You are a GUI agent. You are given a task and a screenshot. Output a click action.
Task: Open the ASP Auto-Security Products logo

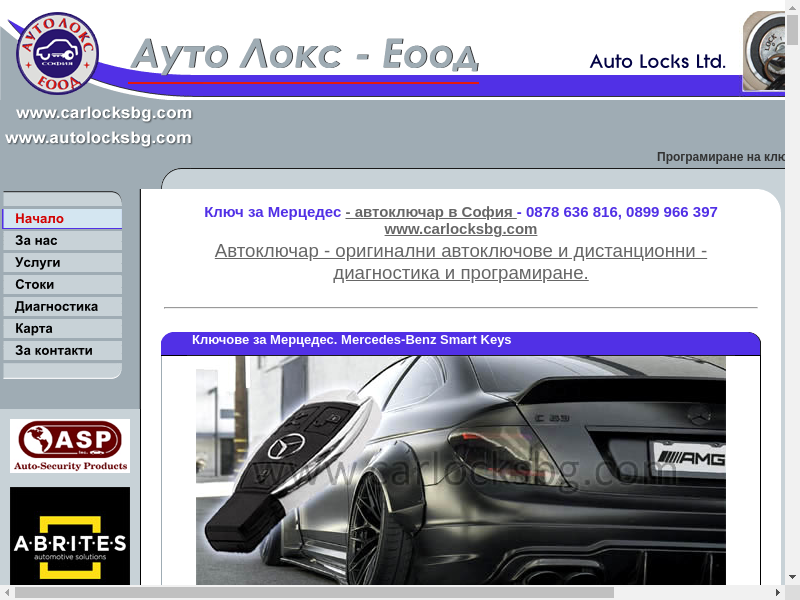point(70,446)
